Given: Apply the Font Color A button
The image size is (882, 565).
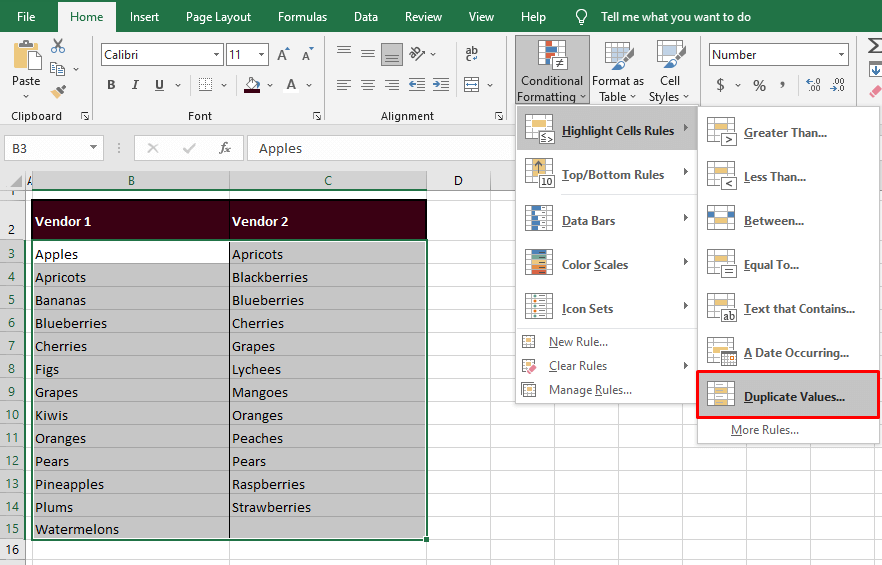Looking at the screenshot, I should point(291,85).
